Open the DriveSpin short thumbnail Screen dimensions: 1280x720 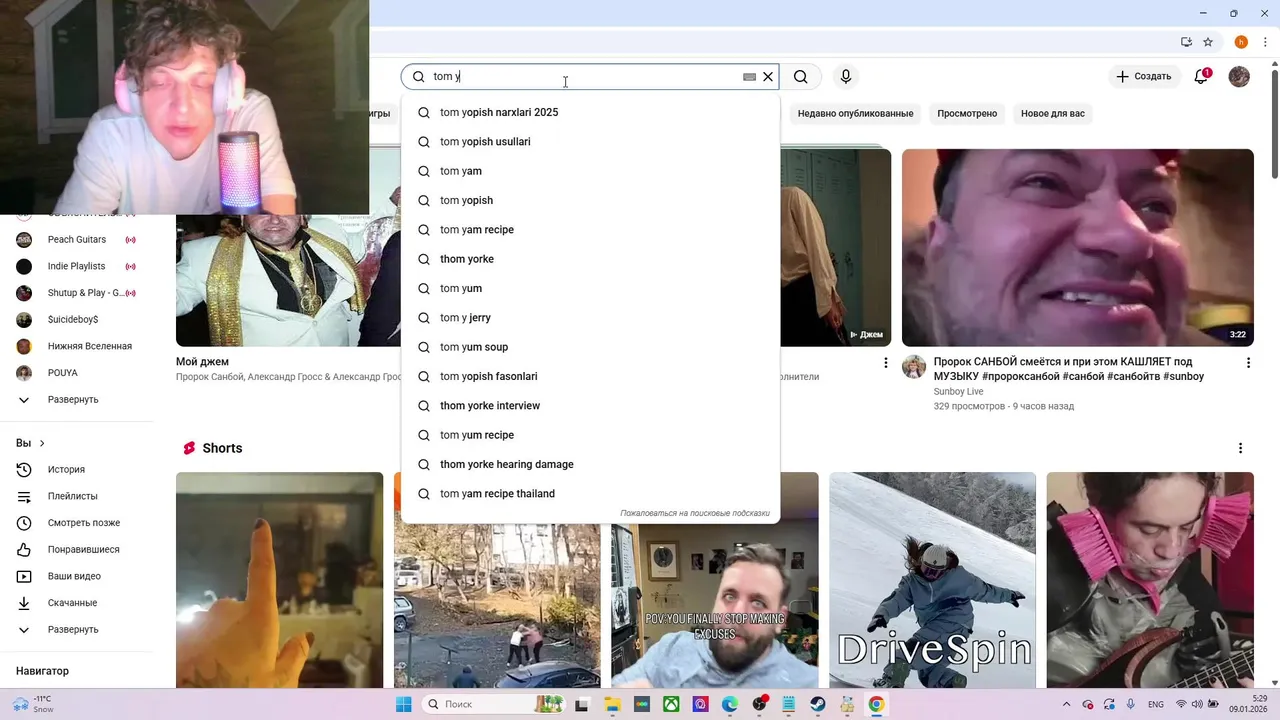[x=932, y=580]
